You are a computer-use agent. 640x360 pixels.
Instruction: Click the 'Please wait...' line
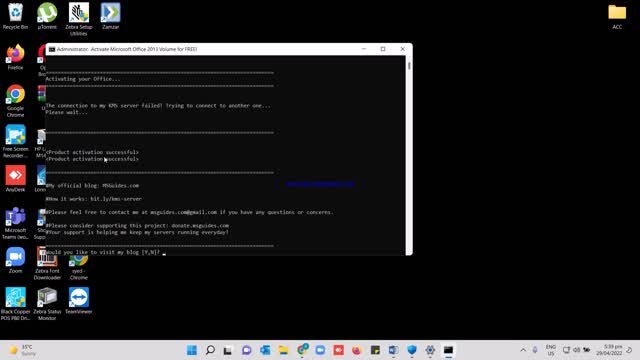[67, 112]
